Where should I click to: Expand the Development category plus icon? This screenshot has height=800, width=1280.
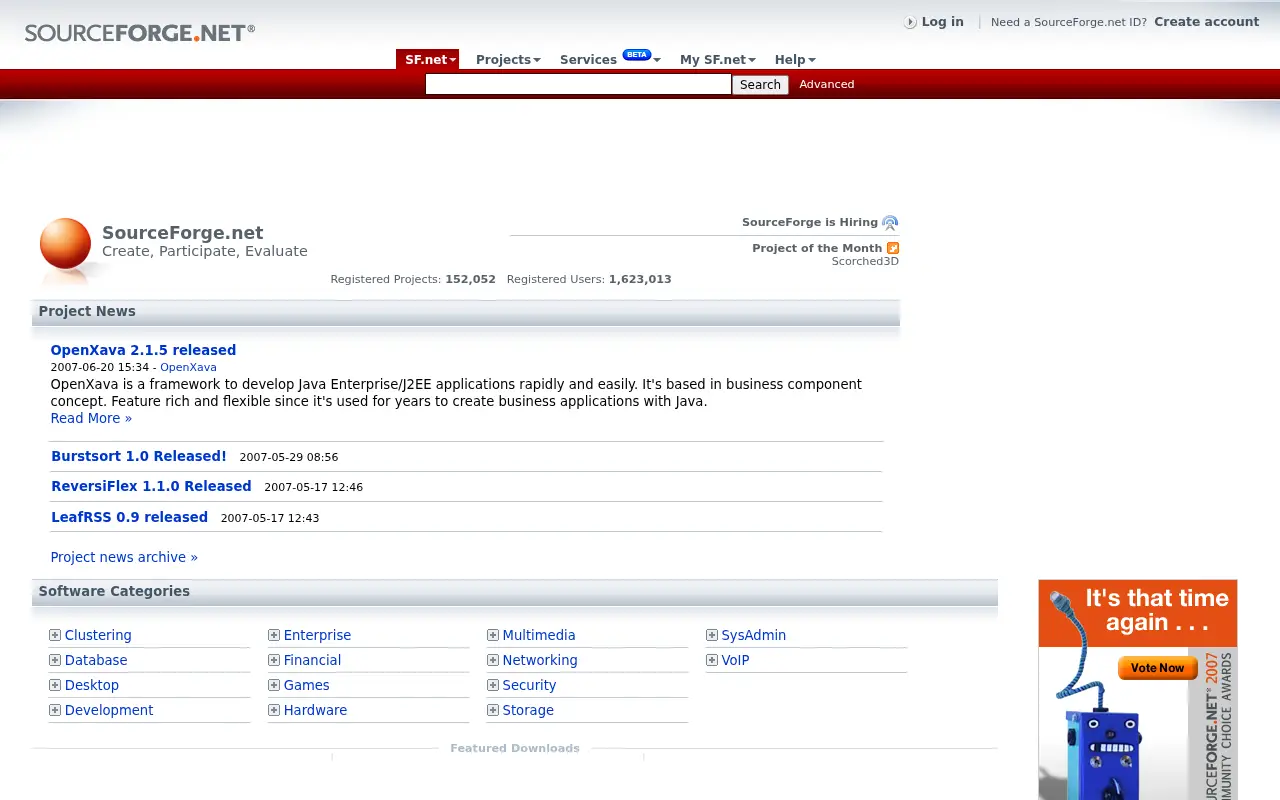tap(55, 710)
